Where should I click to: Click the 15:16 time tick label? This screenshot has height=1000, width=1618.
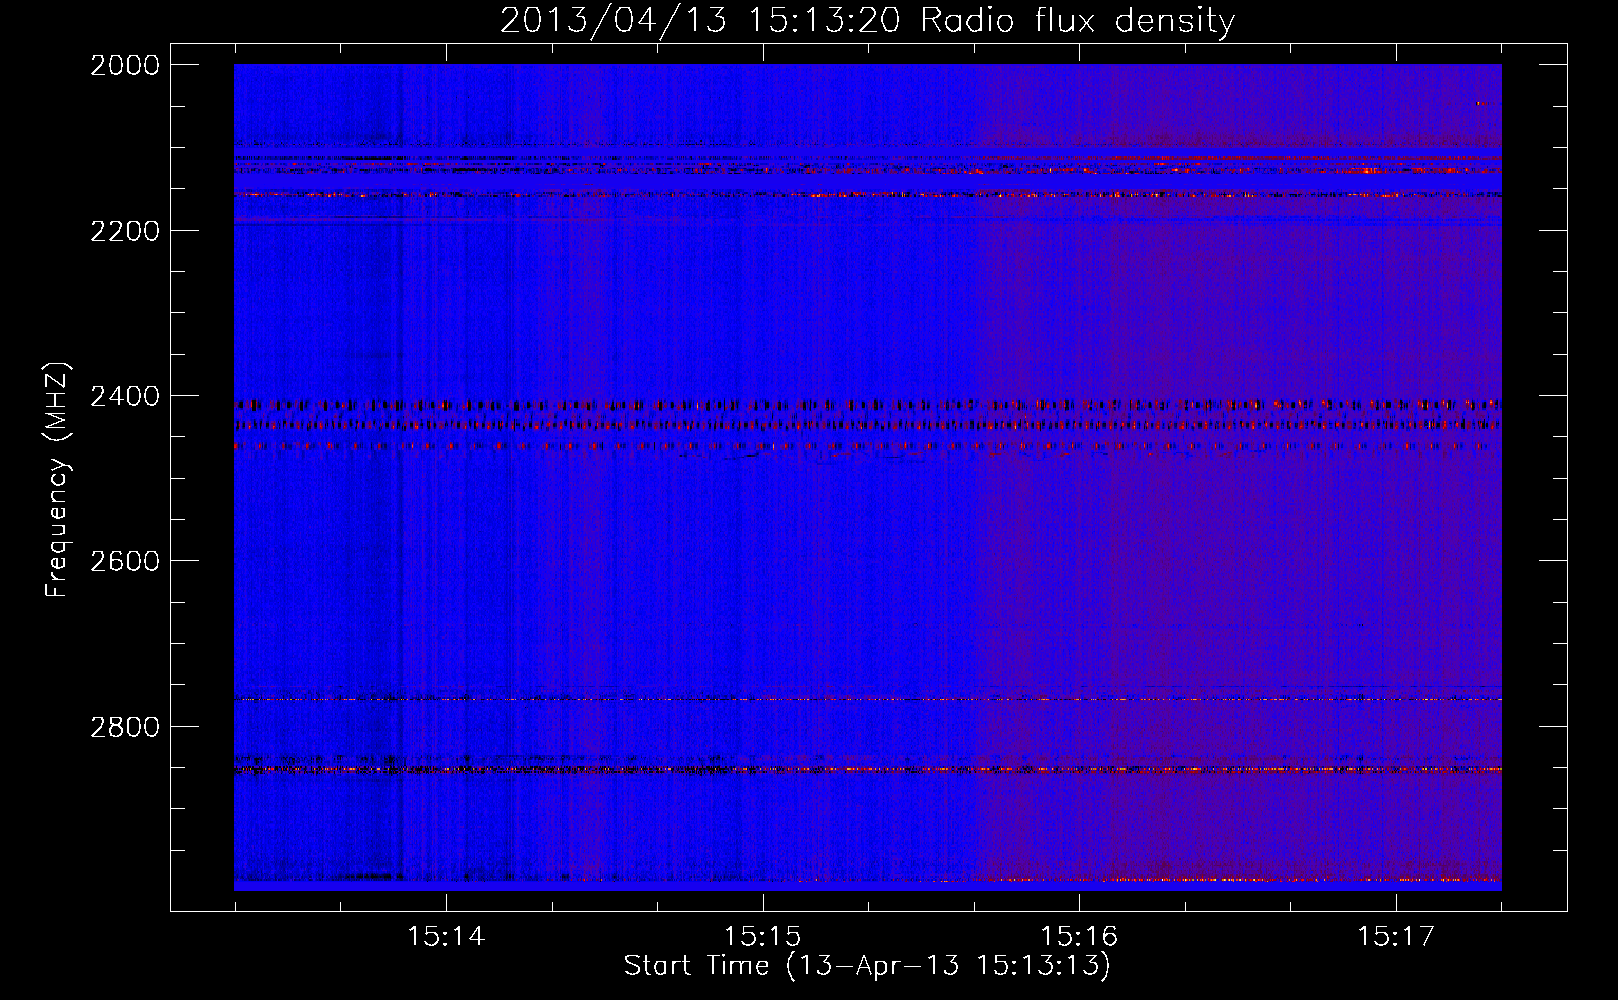pyautogui.click(x=1079, y=937)
